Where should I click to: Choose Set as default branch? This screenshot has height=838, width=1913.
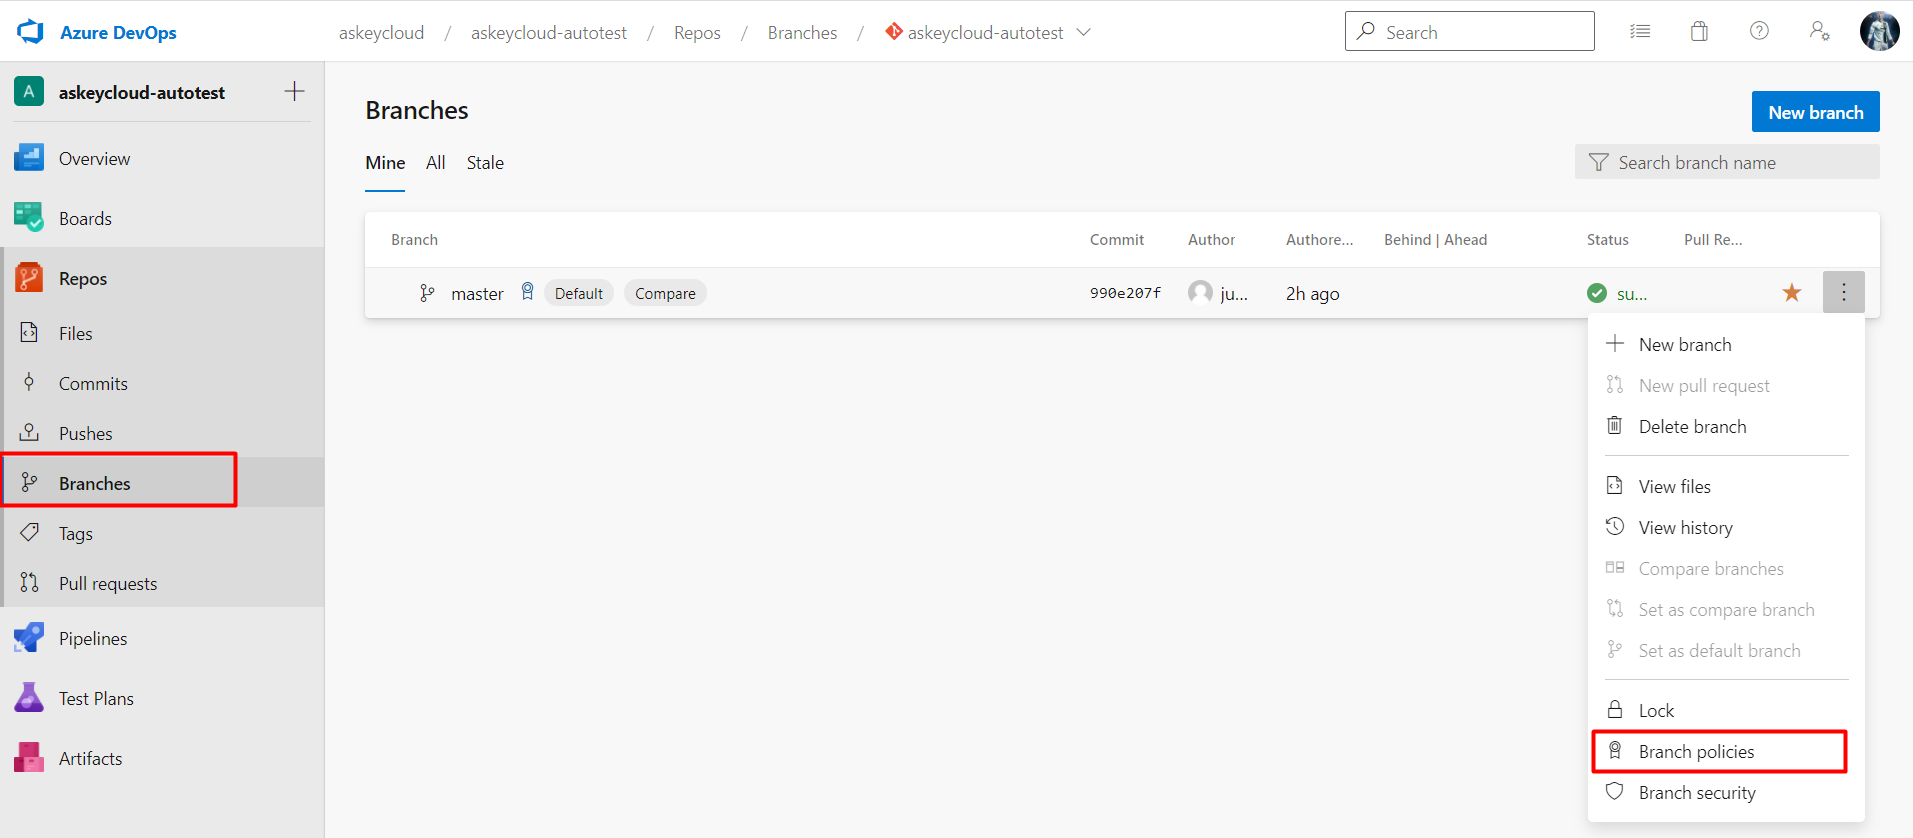tap(1726, 650)
